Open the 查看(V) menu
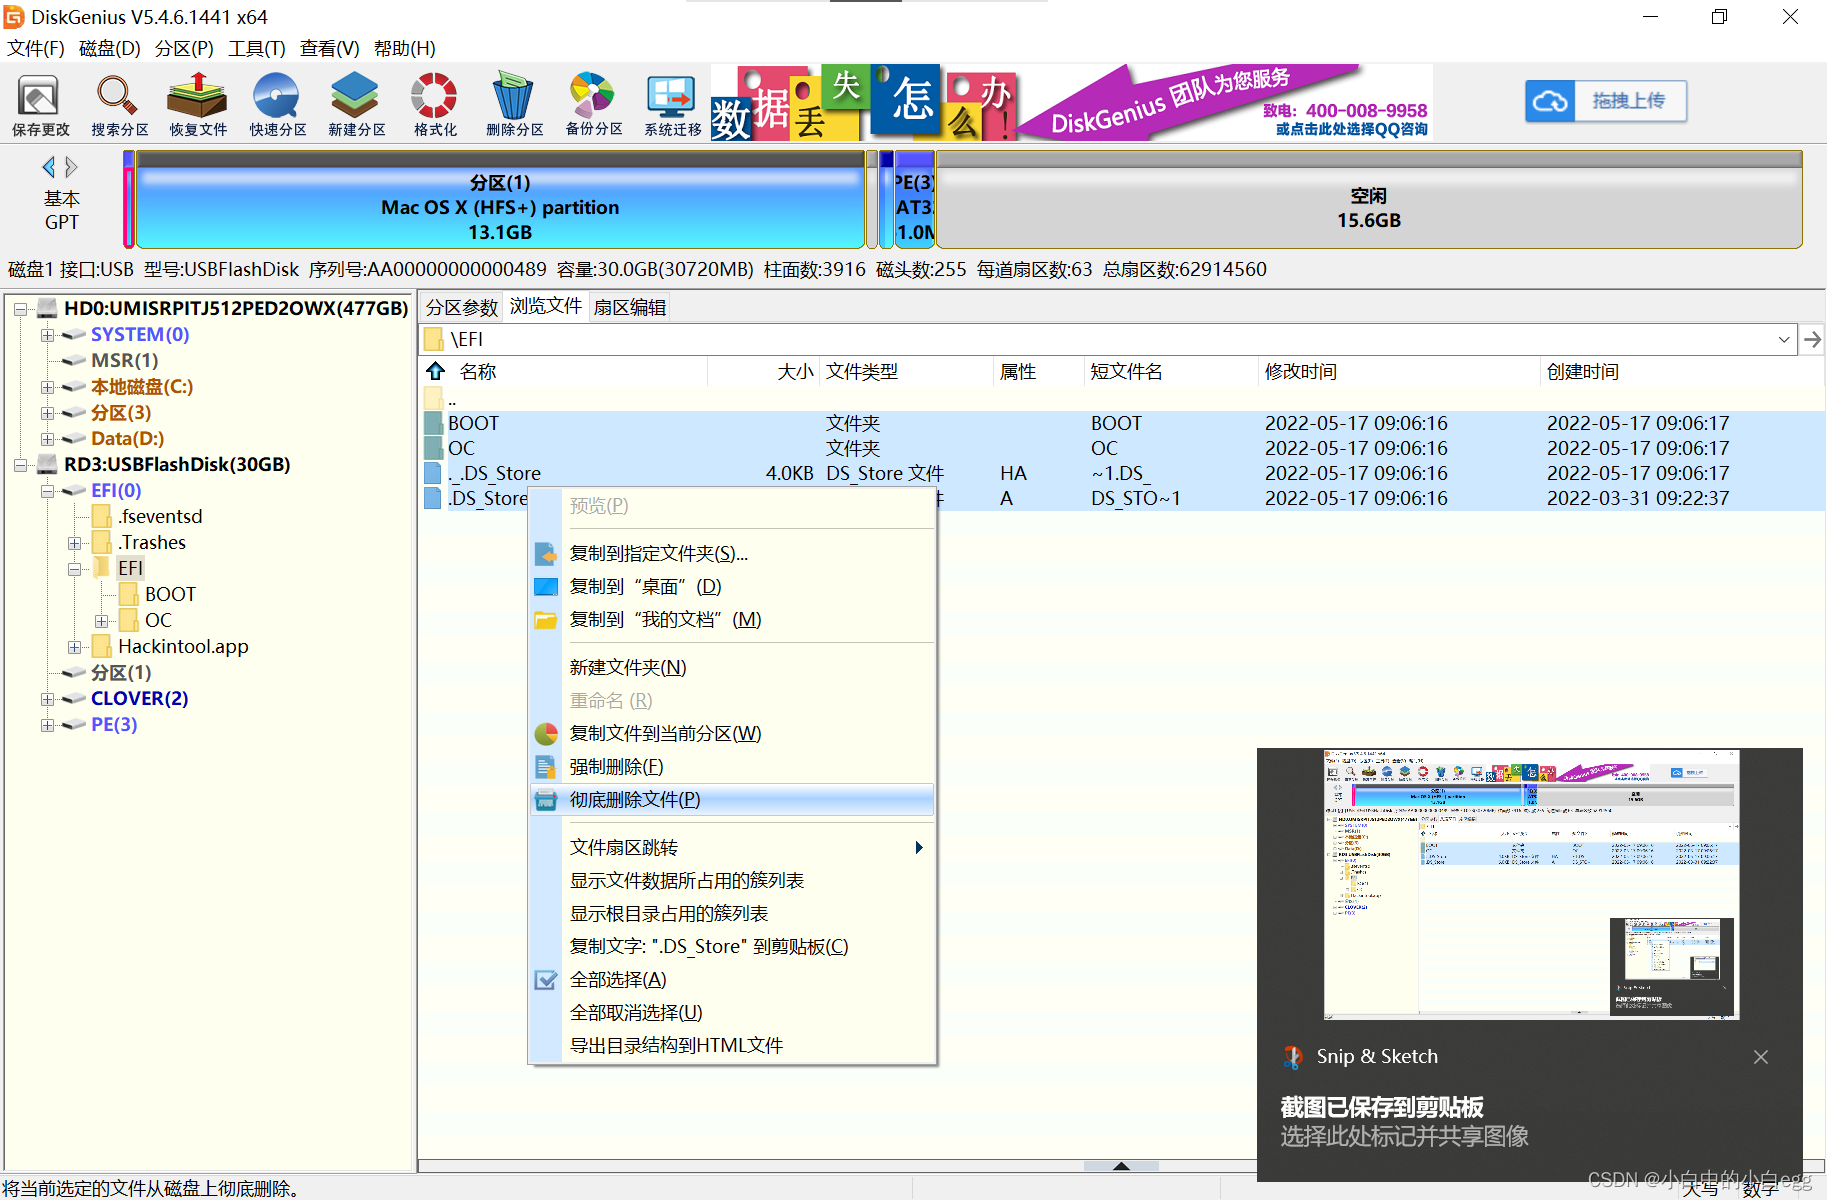The image size is (1827, 1200). 330,48
